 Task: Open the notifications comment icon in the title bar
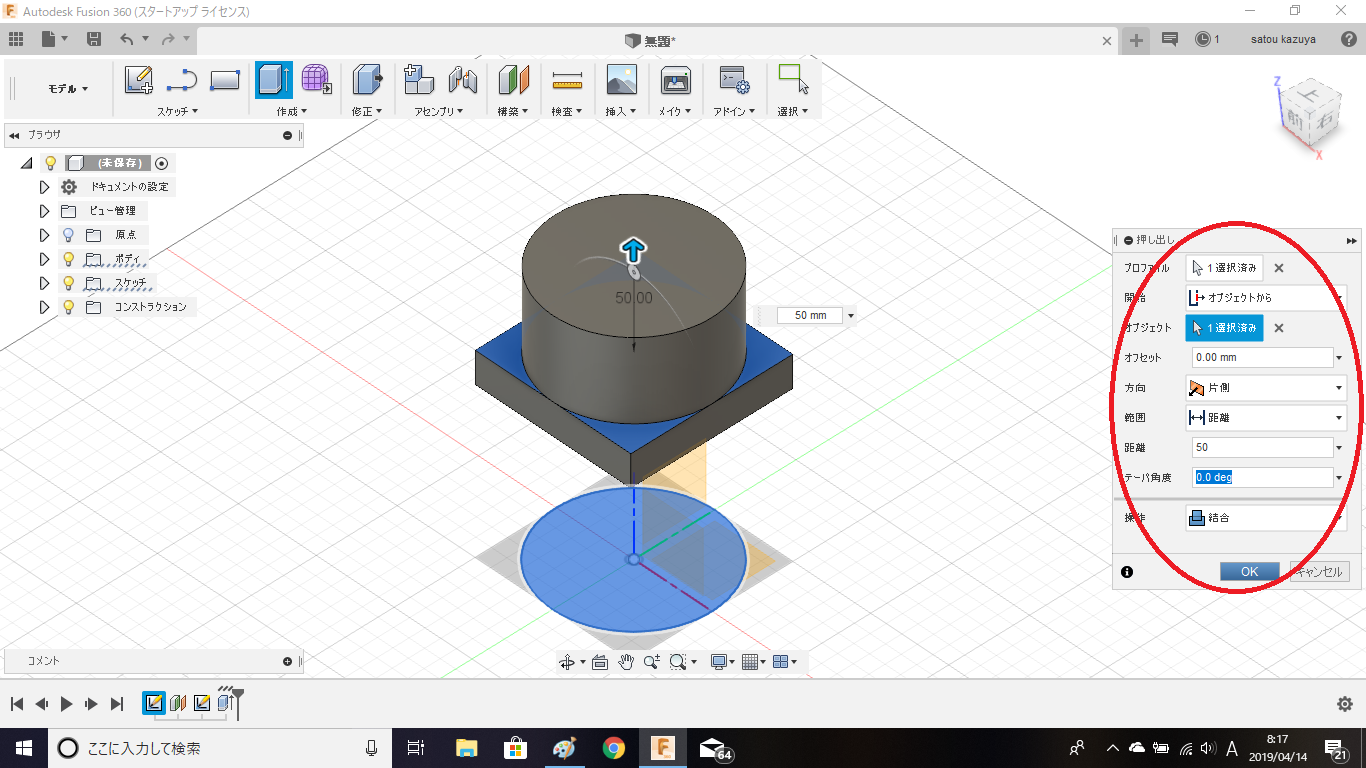pos(1170,39)
